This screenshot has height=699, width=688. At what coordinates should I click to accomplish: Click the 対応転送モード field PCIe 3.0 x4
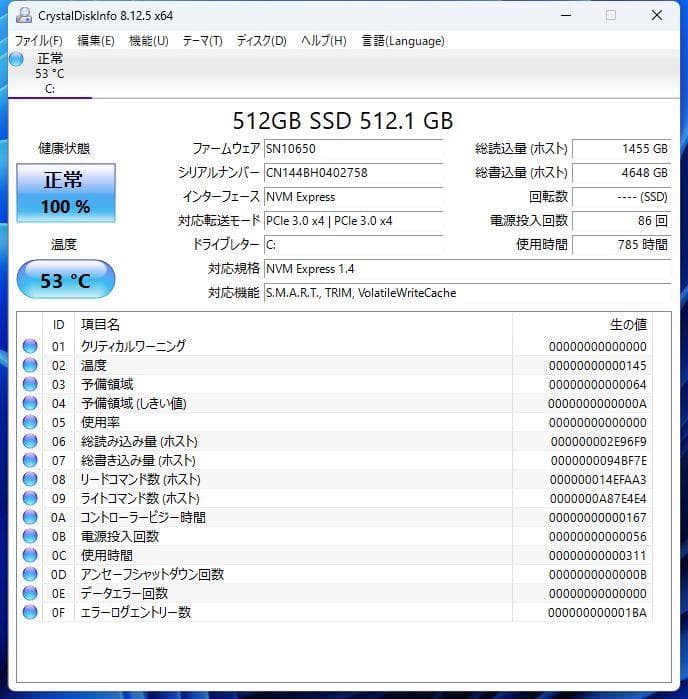click(353, 221)
